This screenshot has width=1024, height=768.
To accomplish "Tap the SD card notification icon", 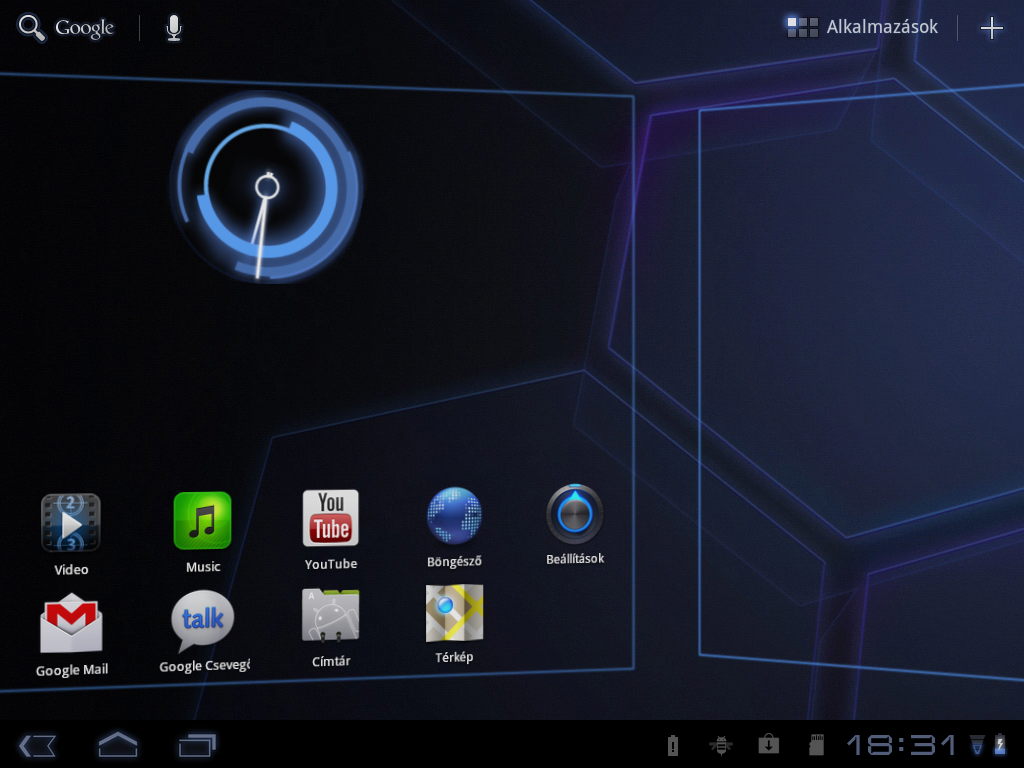I will (x=816, y=744).
